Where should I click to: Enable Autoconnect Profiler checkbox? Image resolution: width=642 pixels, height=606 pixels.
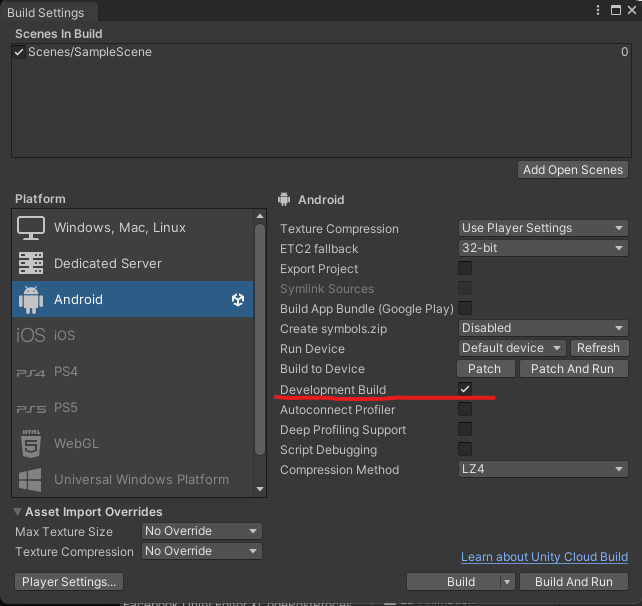tap(465, 409)
